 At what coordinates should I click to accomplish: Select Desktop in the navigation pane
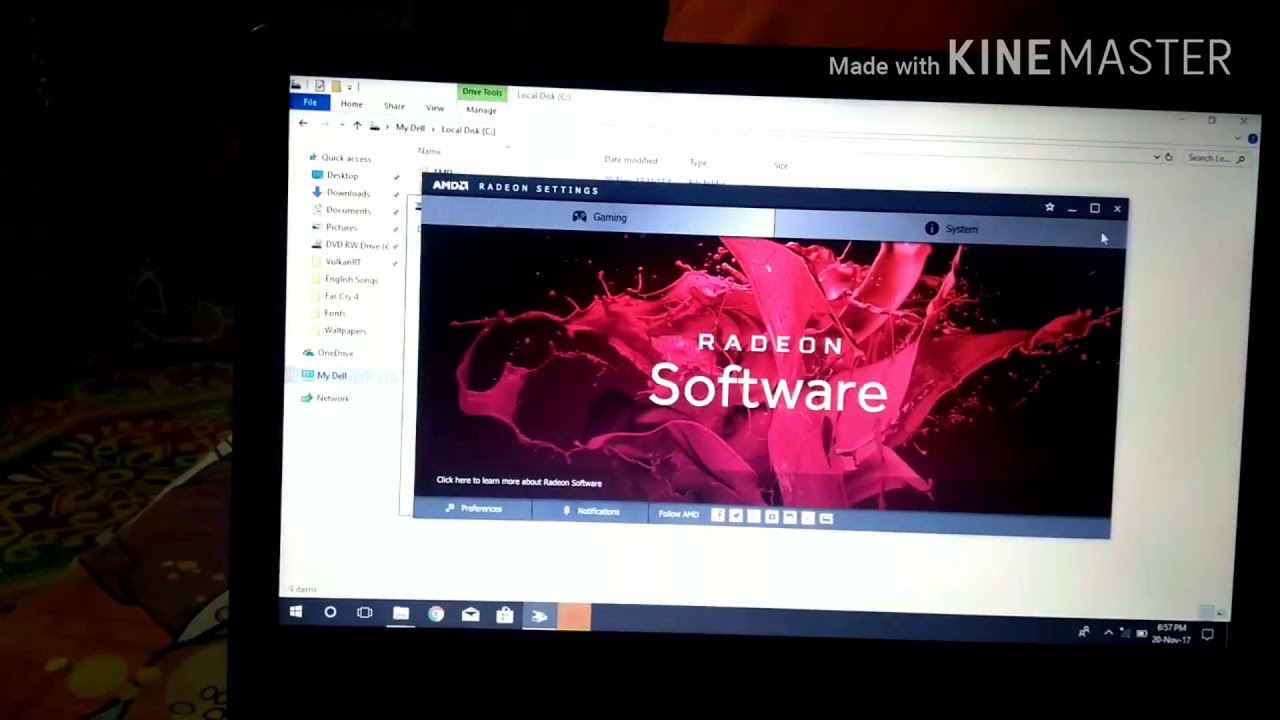click(335, 175)
